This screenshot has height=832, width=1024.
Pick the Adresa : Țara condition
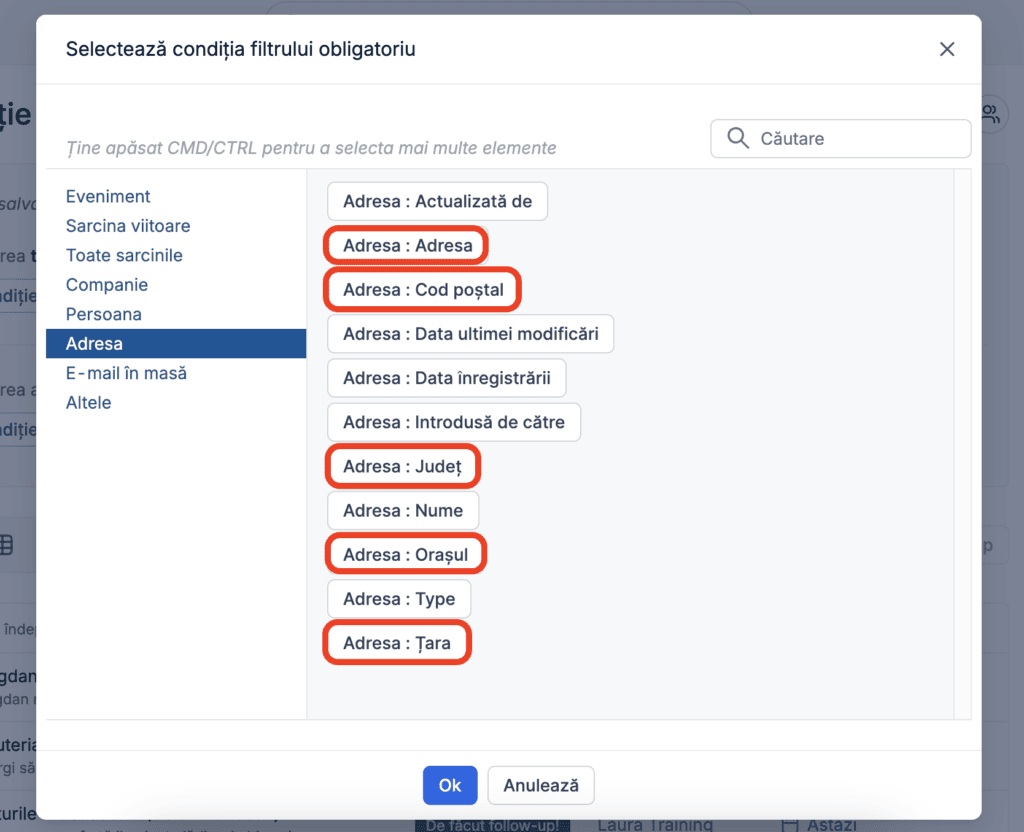397,643
